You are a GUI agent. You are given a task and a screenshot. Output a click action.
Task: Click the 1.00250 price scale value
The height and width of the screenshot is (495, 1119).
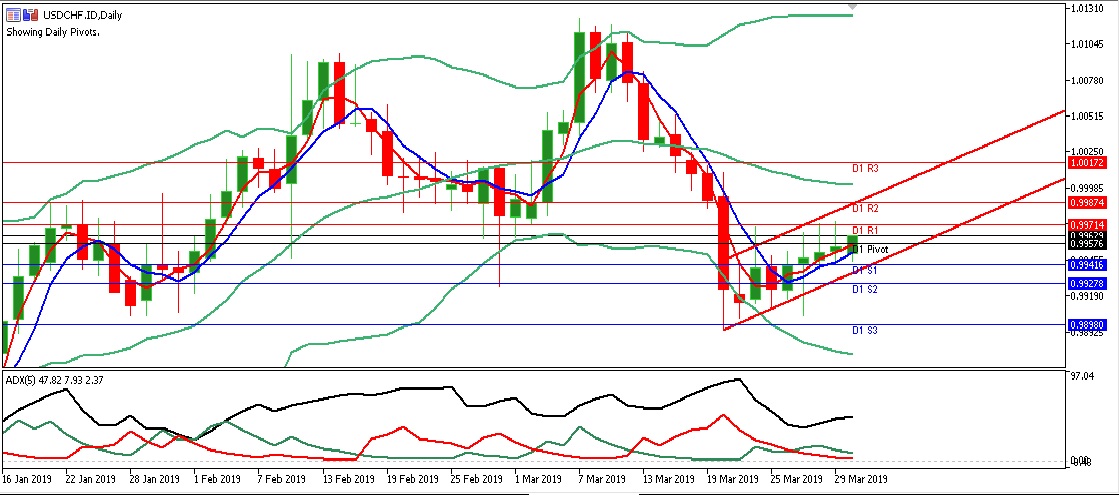[1087, 152]
